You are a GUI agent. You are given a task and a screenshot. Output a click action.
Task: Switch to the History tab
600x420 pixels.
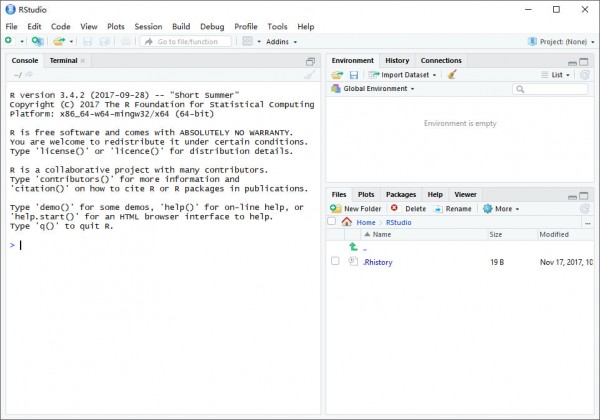397,61
